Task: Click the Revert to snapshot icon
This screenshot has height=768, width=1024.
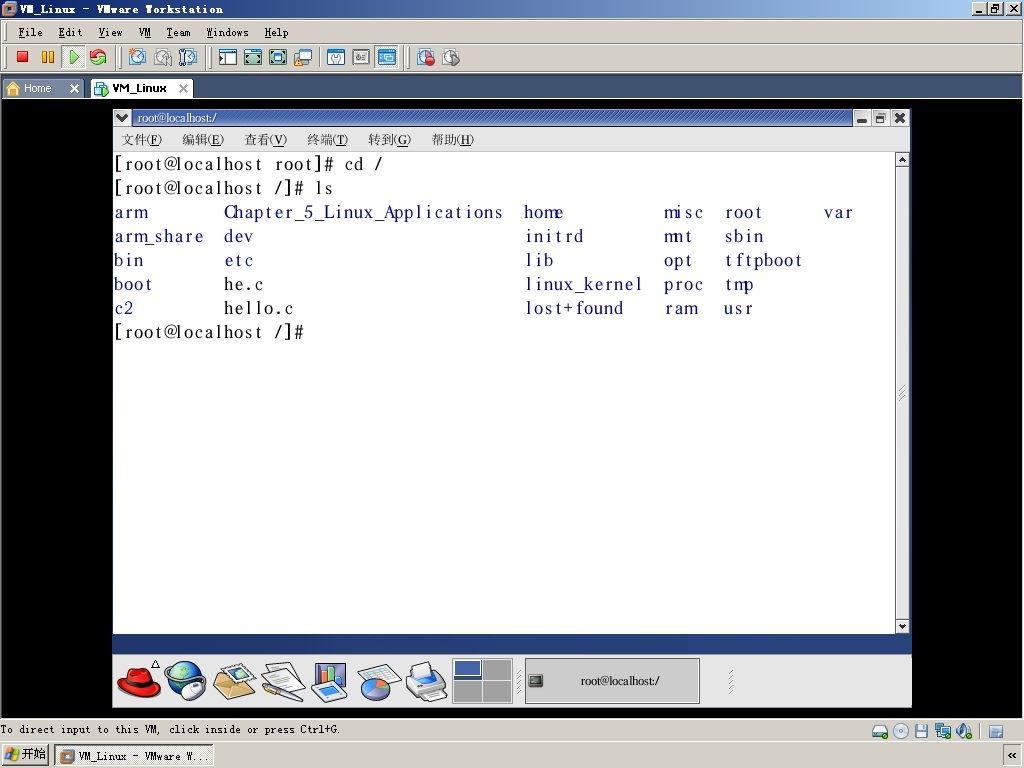Action: pos(163,57)
